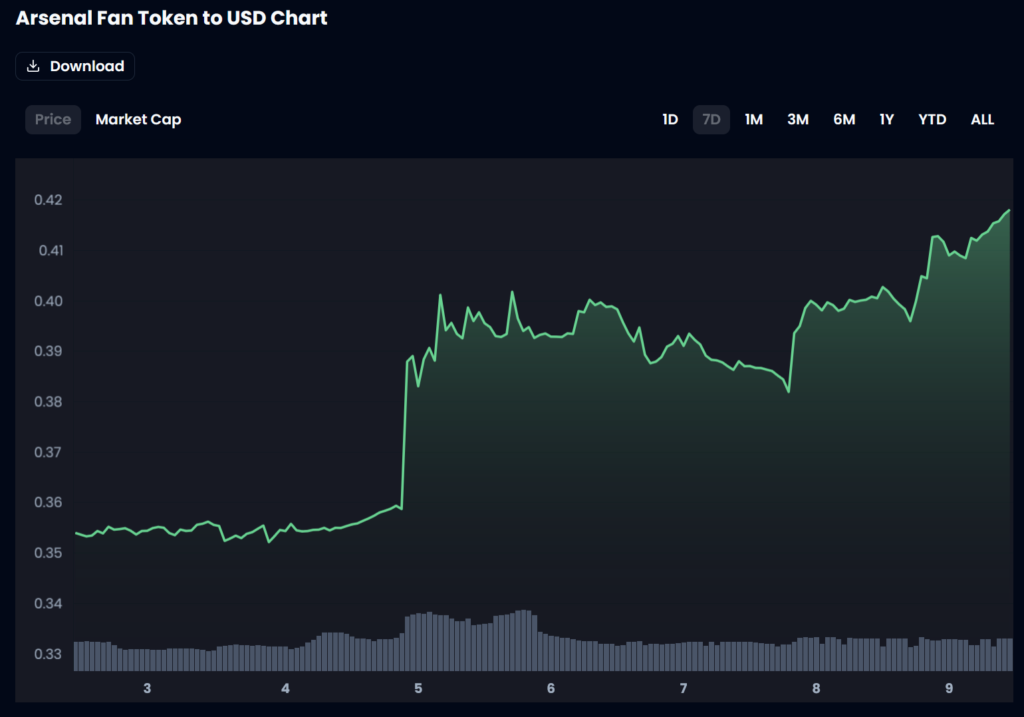Switch to the Market Cap tab
1024x717 pixels.
[138, 119]
